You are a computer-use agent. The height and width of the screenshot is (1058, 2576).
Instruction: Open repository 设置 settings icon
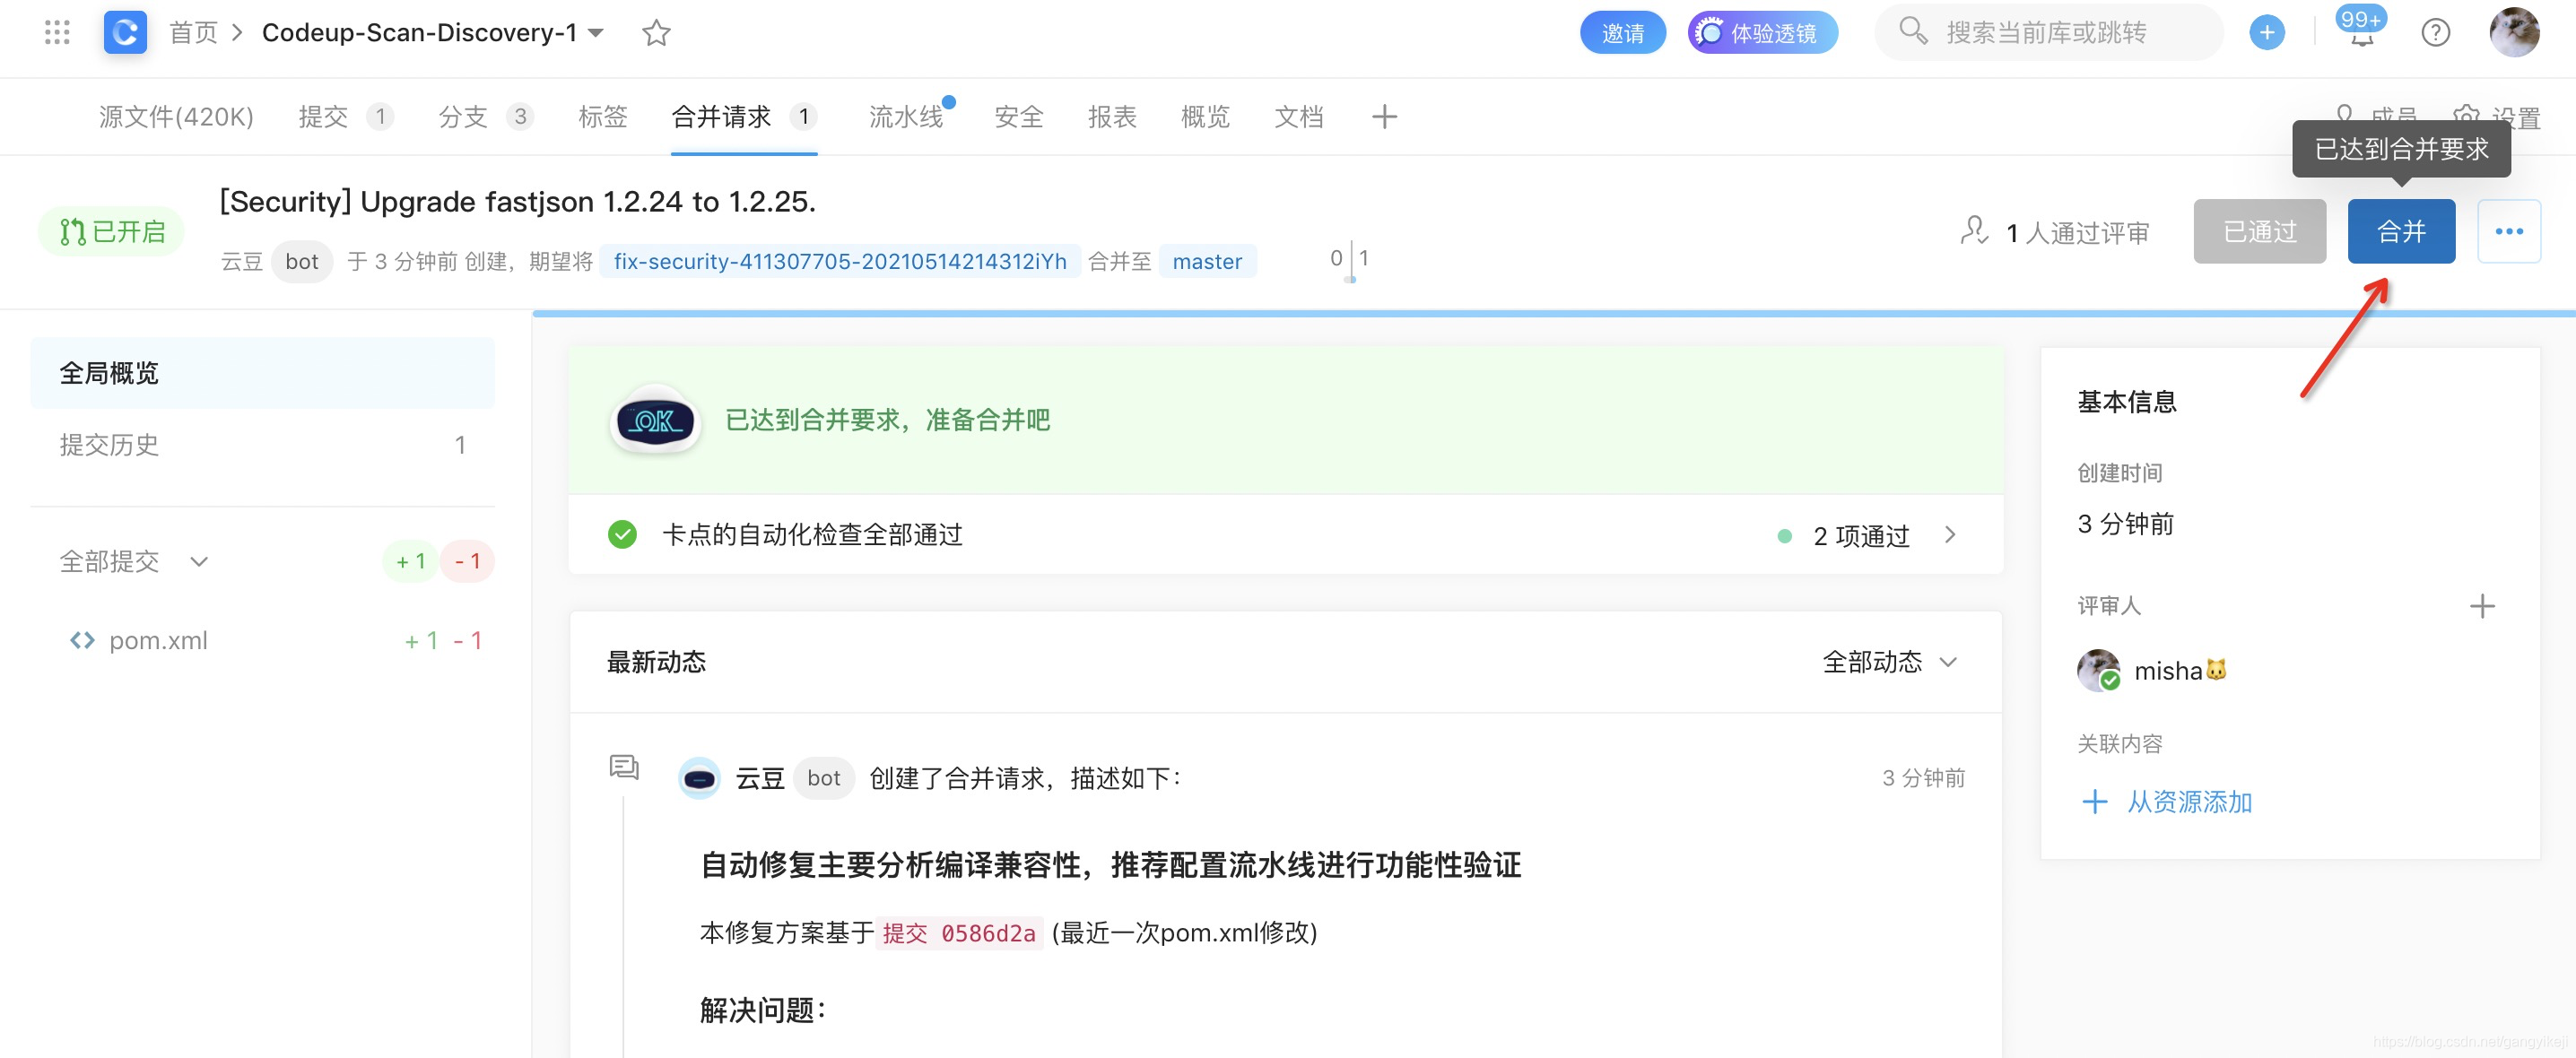pos(2467,117)
